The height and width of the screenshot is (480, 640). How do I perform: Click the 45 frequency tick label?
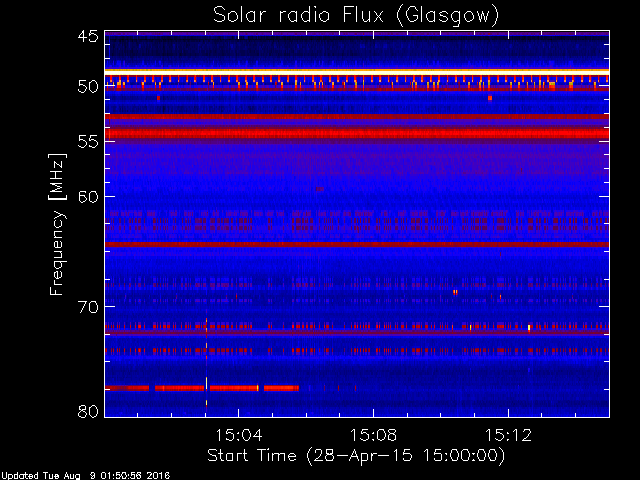88,37
